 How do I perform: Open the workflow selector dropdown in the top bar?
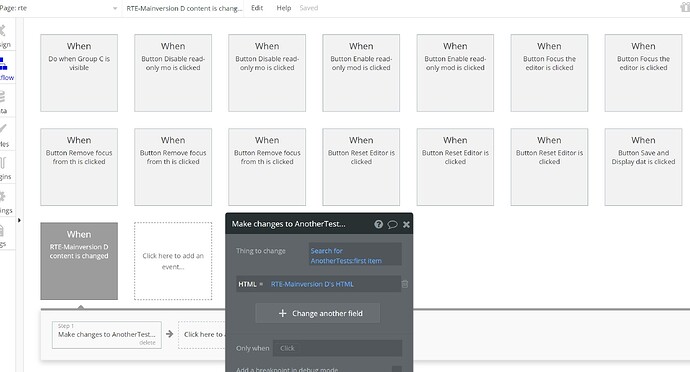[184, 8]
